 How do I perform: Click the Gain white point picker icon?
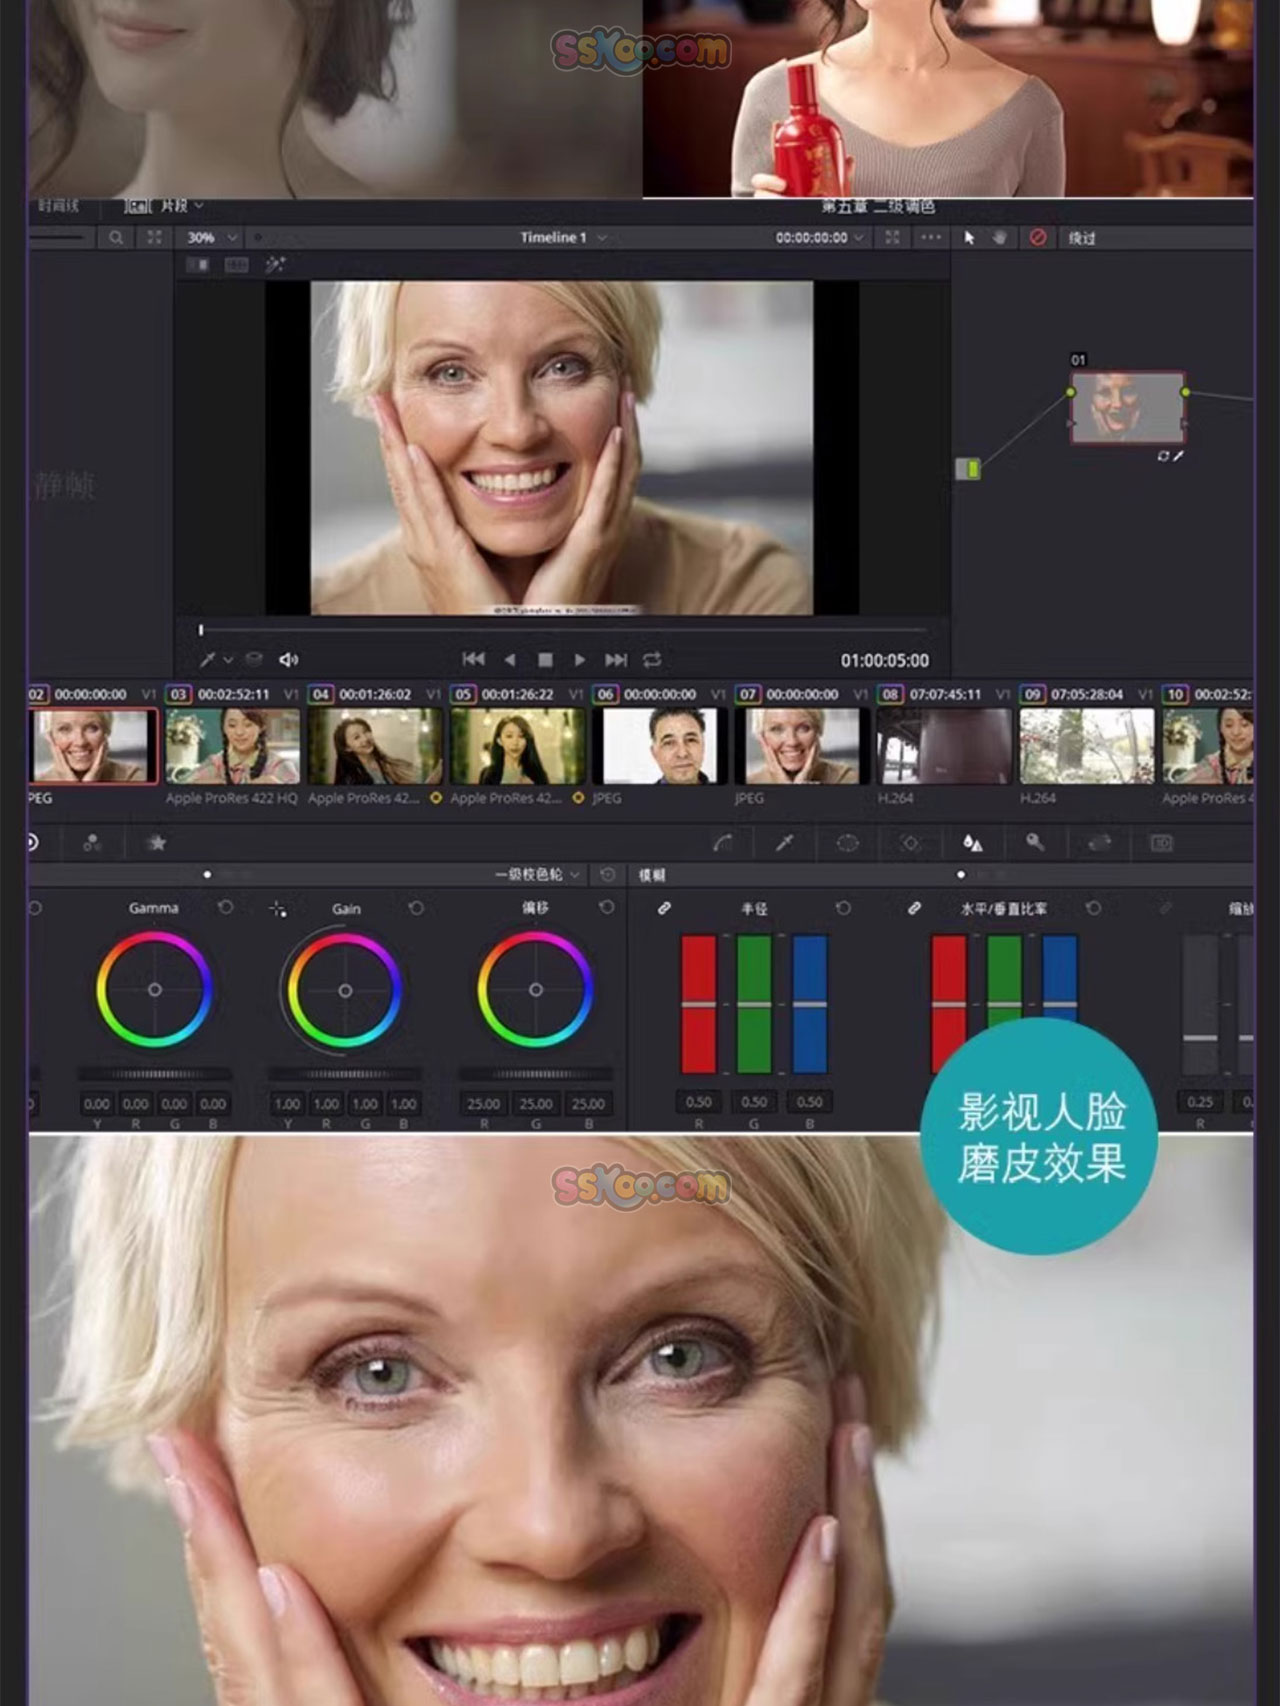click(x=277, y=909)
